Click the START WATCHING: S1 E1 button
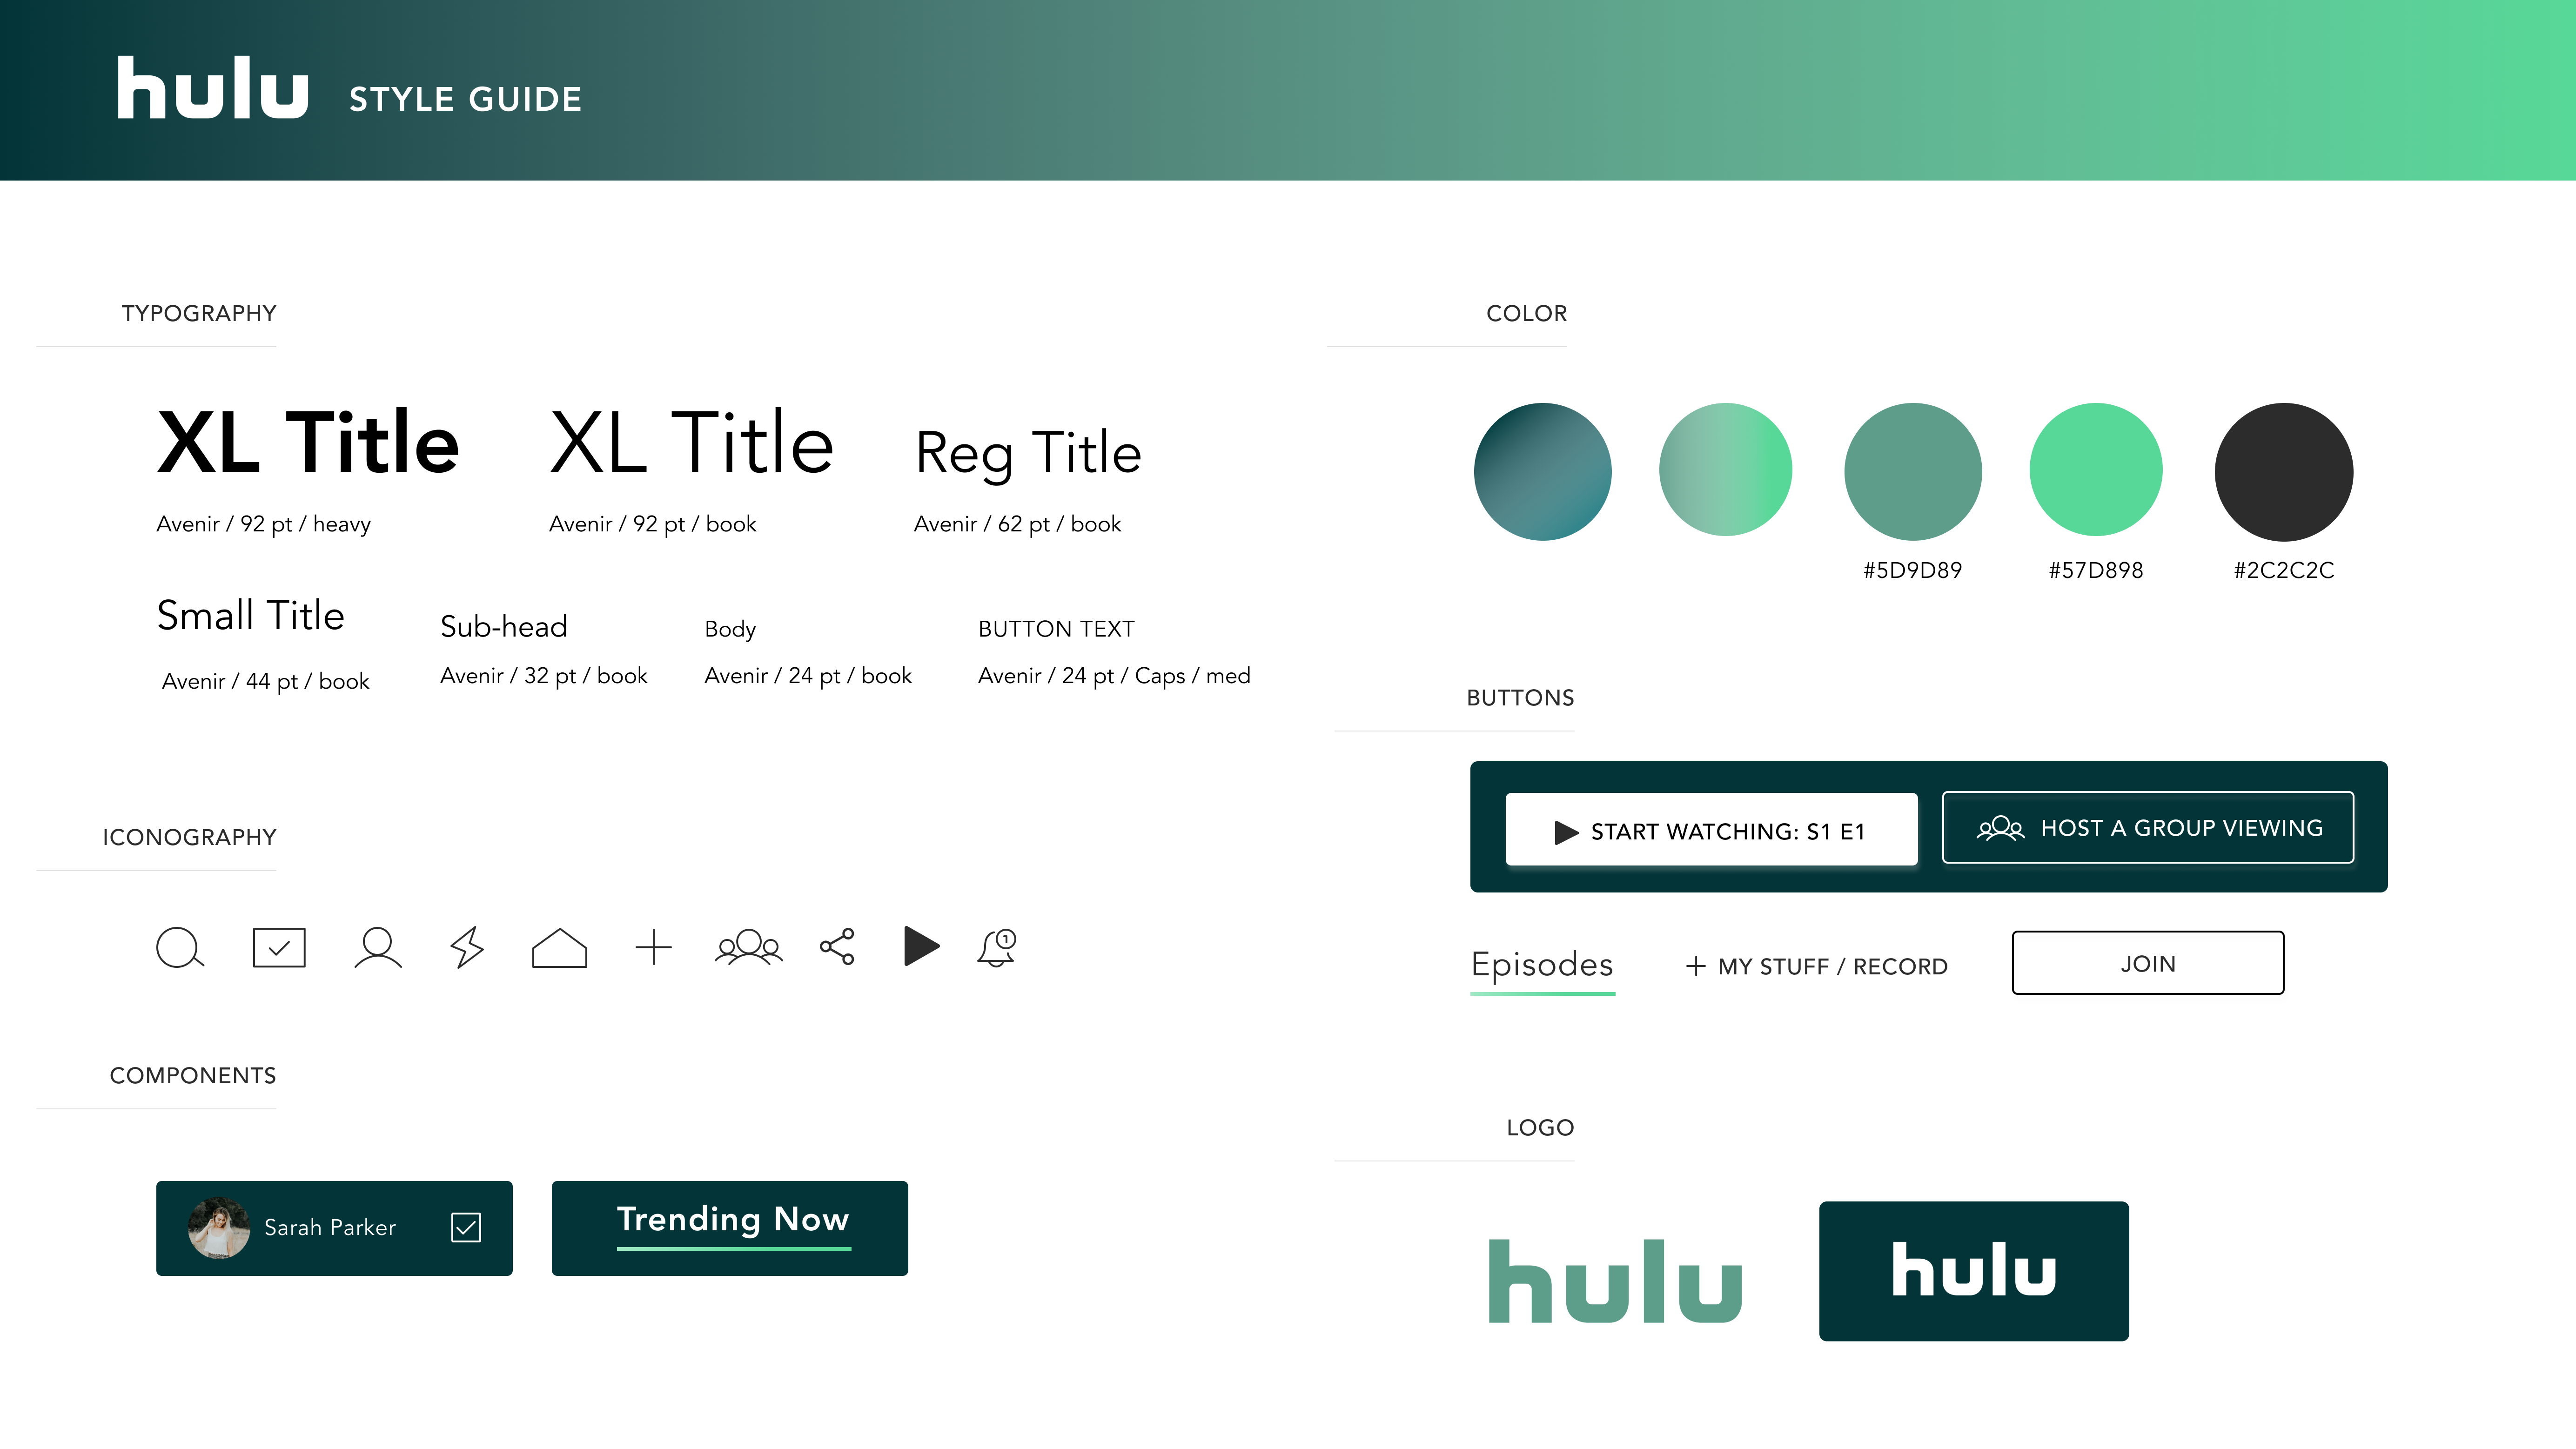The height and width of the screenshot is (1449, 2576). click(x=1712, y=829)
